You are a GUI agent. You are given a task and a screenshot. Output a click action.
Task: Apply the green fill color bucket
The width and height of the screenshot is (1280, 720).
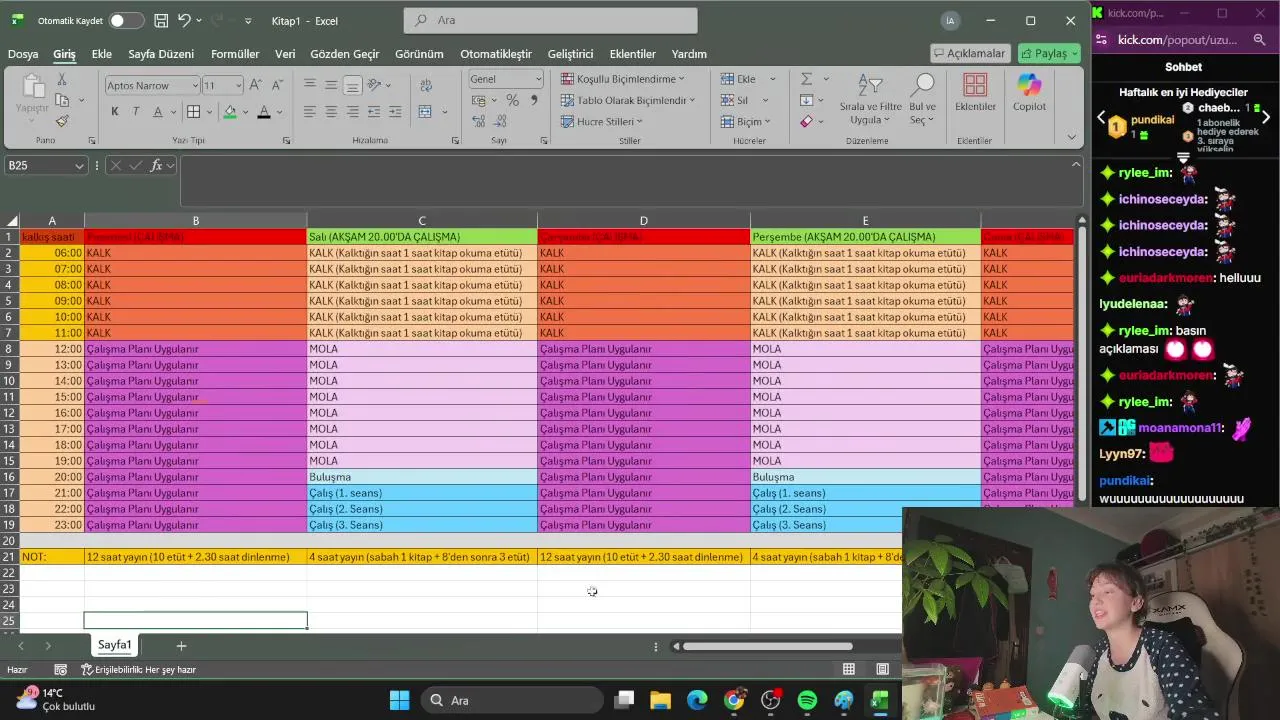[x=230, y=112]
